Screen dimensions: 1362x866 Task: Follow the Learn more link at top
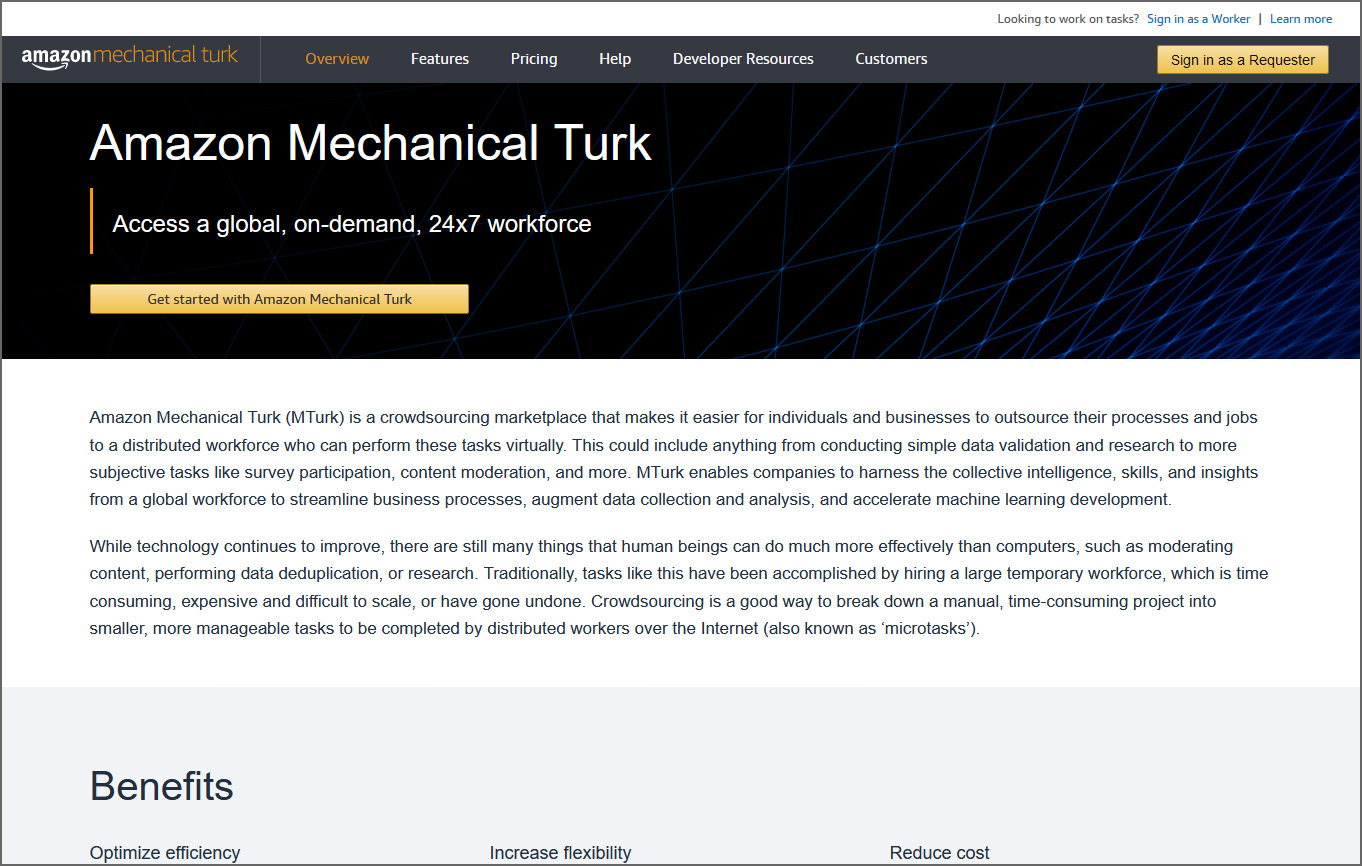[x=1300, y=19]
